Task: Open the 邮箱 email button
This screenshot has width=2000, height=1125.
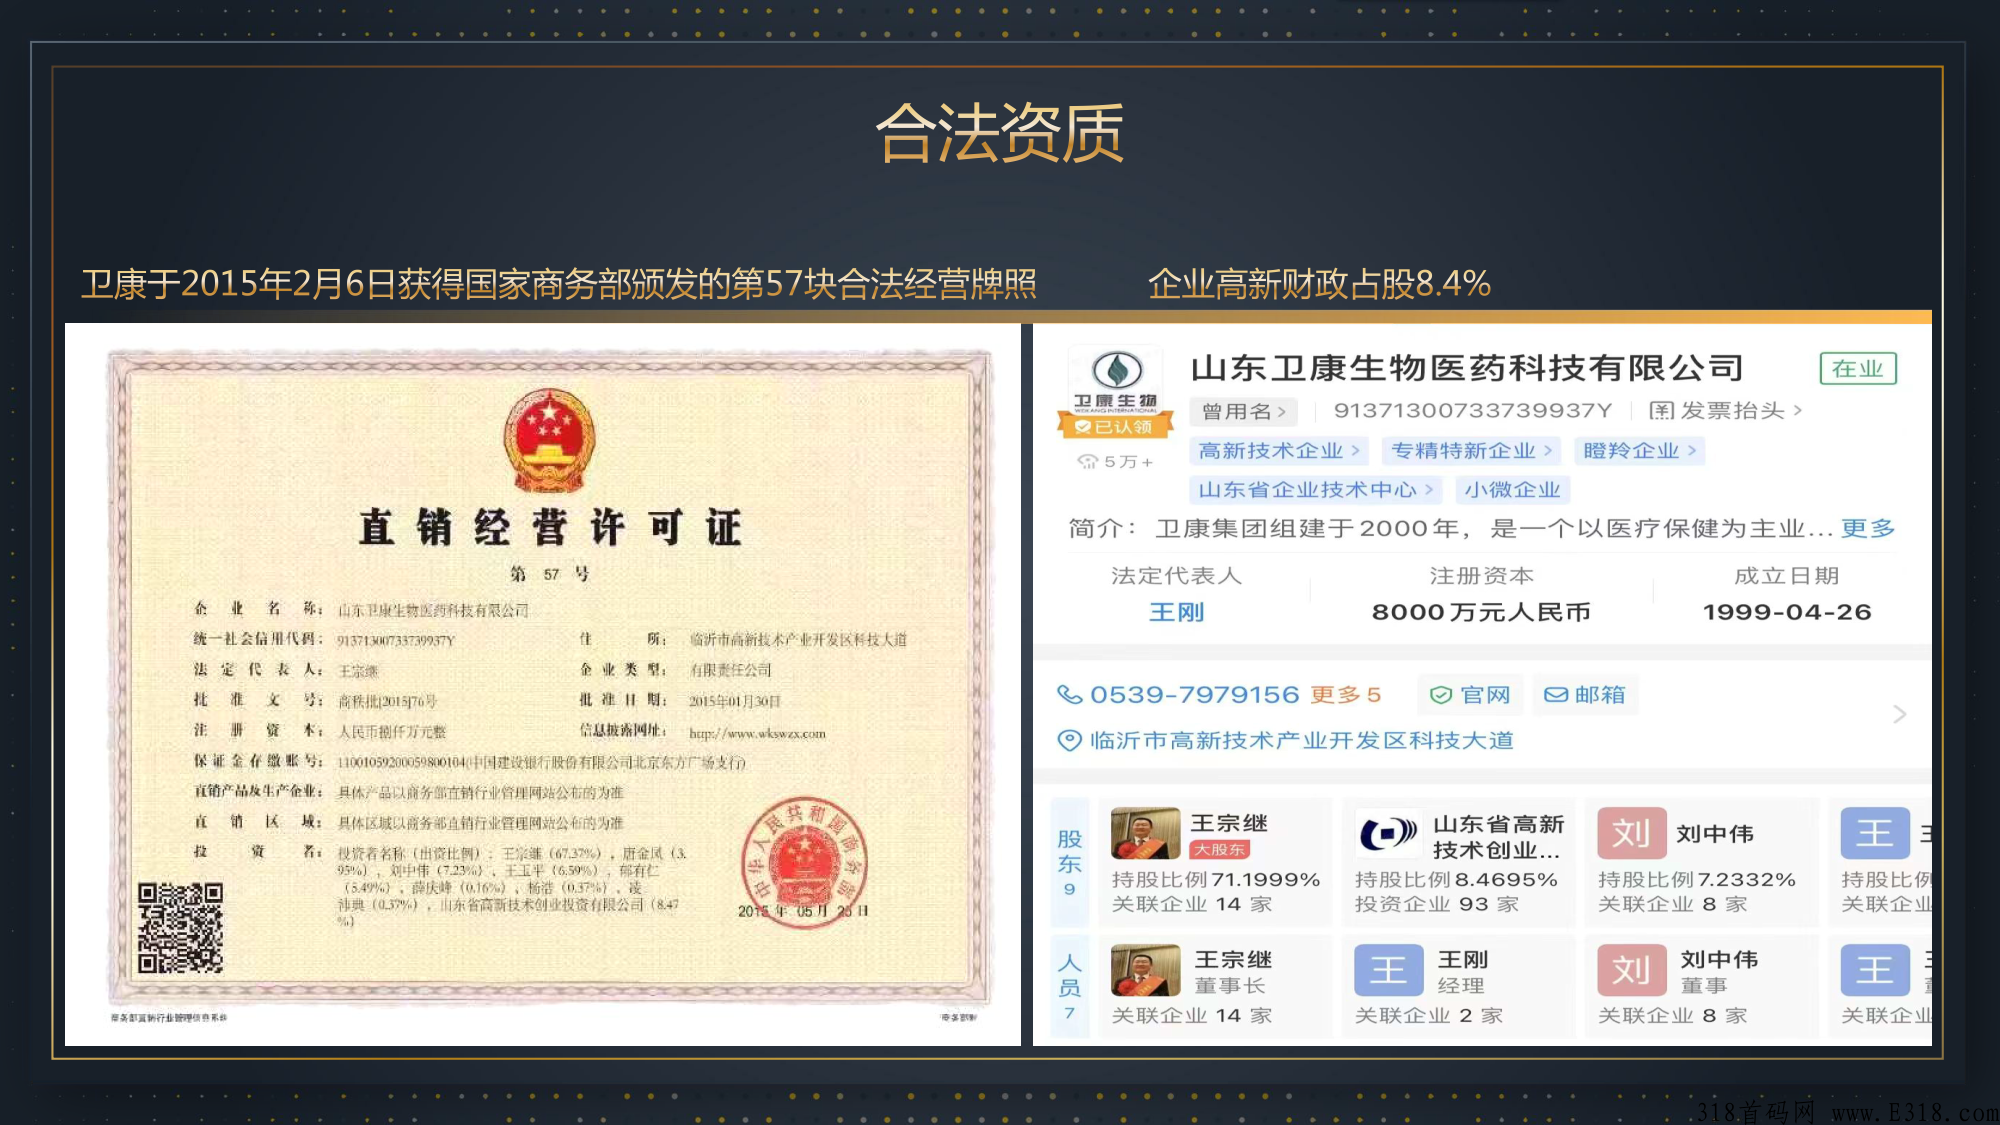Action: click(x=1585, y=695)
